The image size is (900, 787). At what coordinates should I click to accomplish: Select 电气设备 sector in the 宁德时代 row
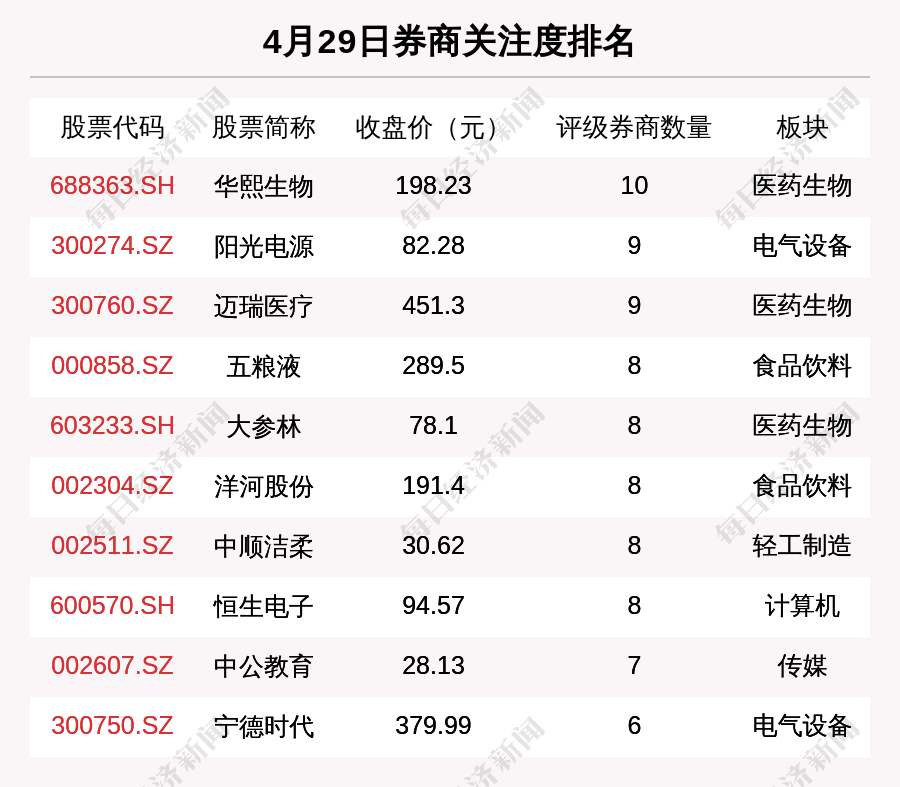pos(802,727)
